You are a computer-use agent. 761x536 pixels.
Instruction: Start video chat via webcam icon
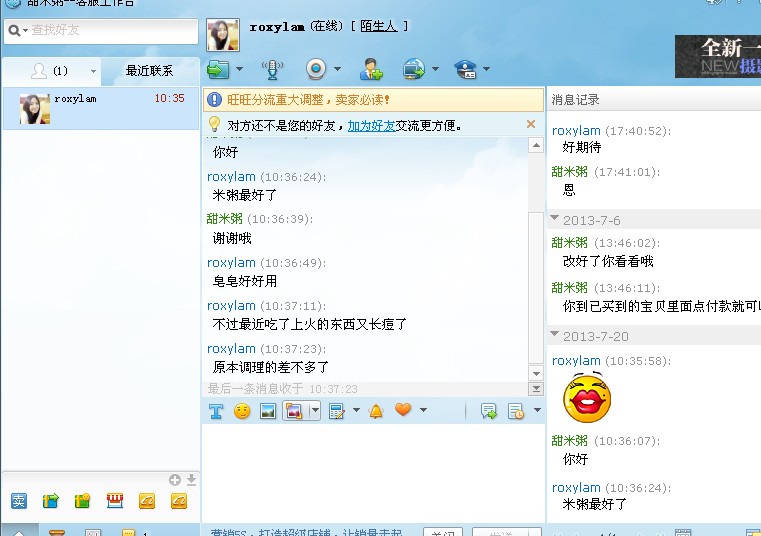click(316, 69)
